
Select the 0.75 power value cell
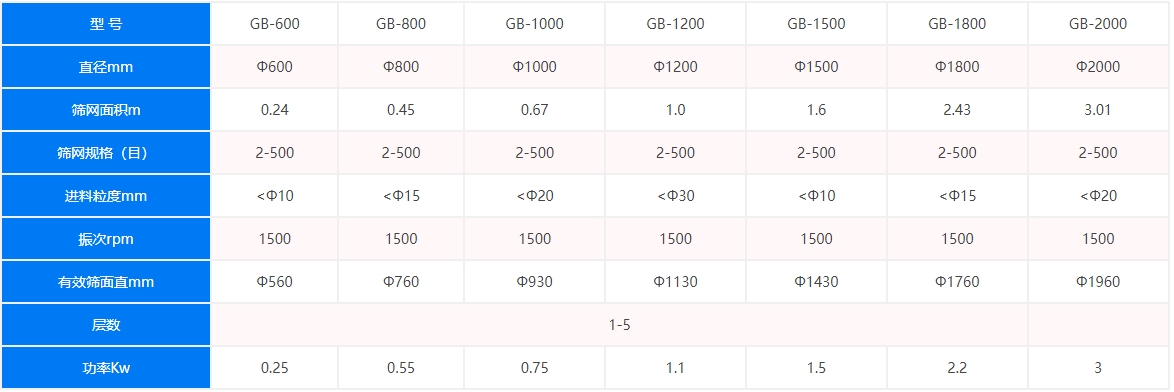click(x=535, y=368)
